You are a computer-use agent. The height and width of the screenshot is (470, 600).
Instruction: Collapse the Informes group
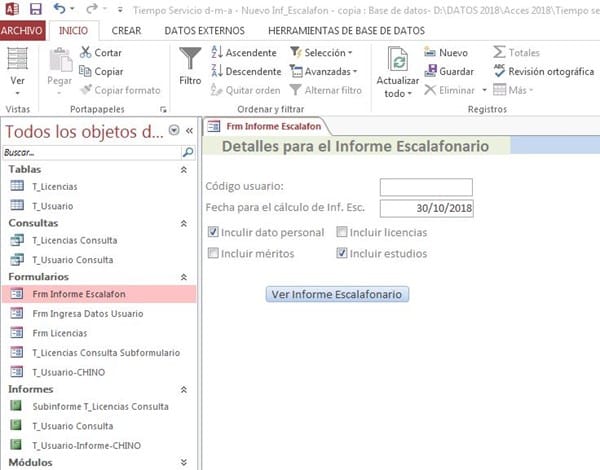(184, 390)
